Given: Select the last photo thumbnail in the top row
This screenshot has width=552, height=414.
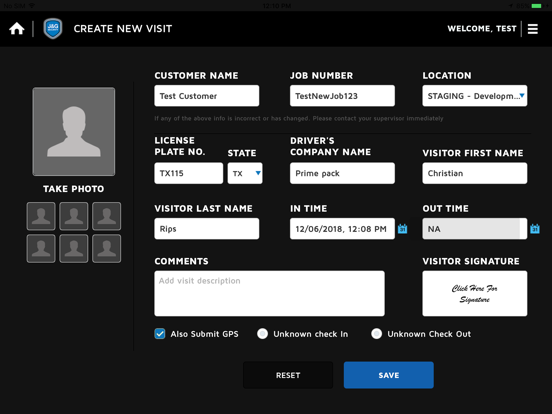Looking at the screenshot, I should (x=106, y=216).
